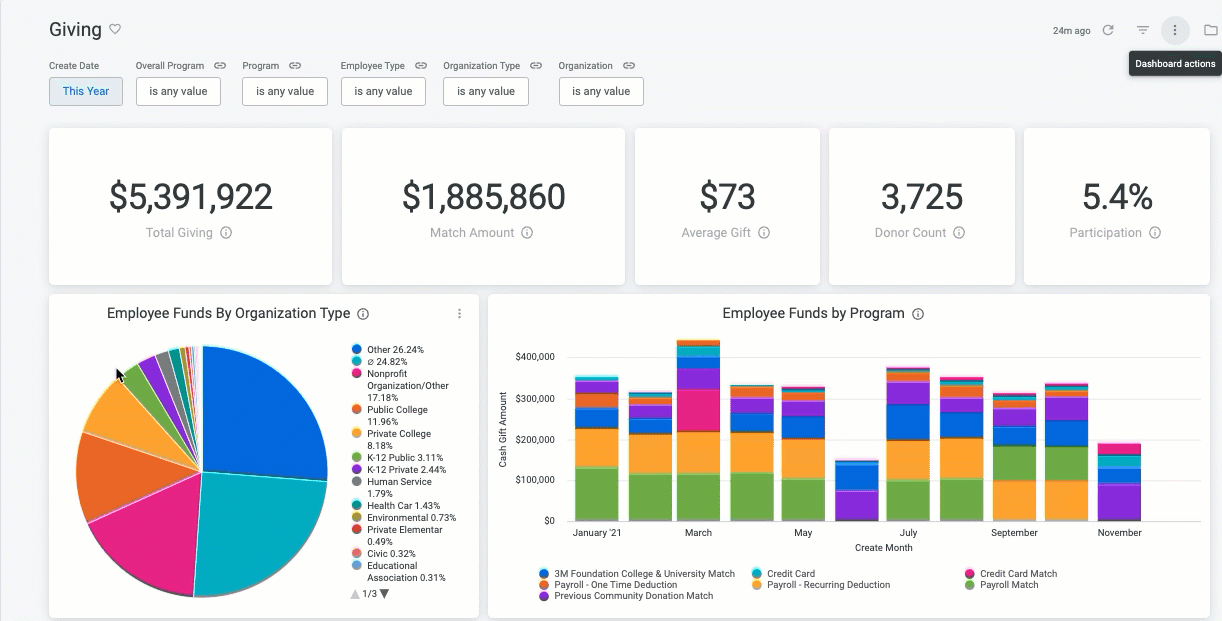Click the 24m ago timestamp
Viewport: 1222px width, 621px height.
tap(1071, 31)
